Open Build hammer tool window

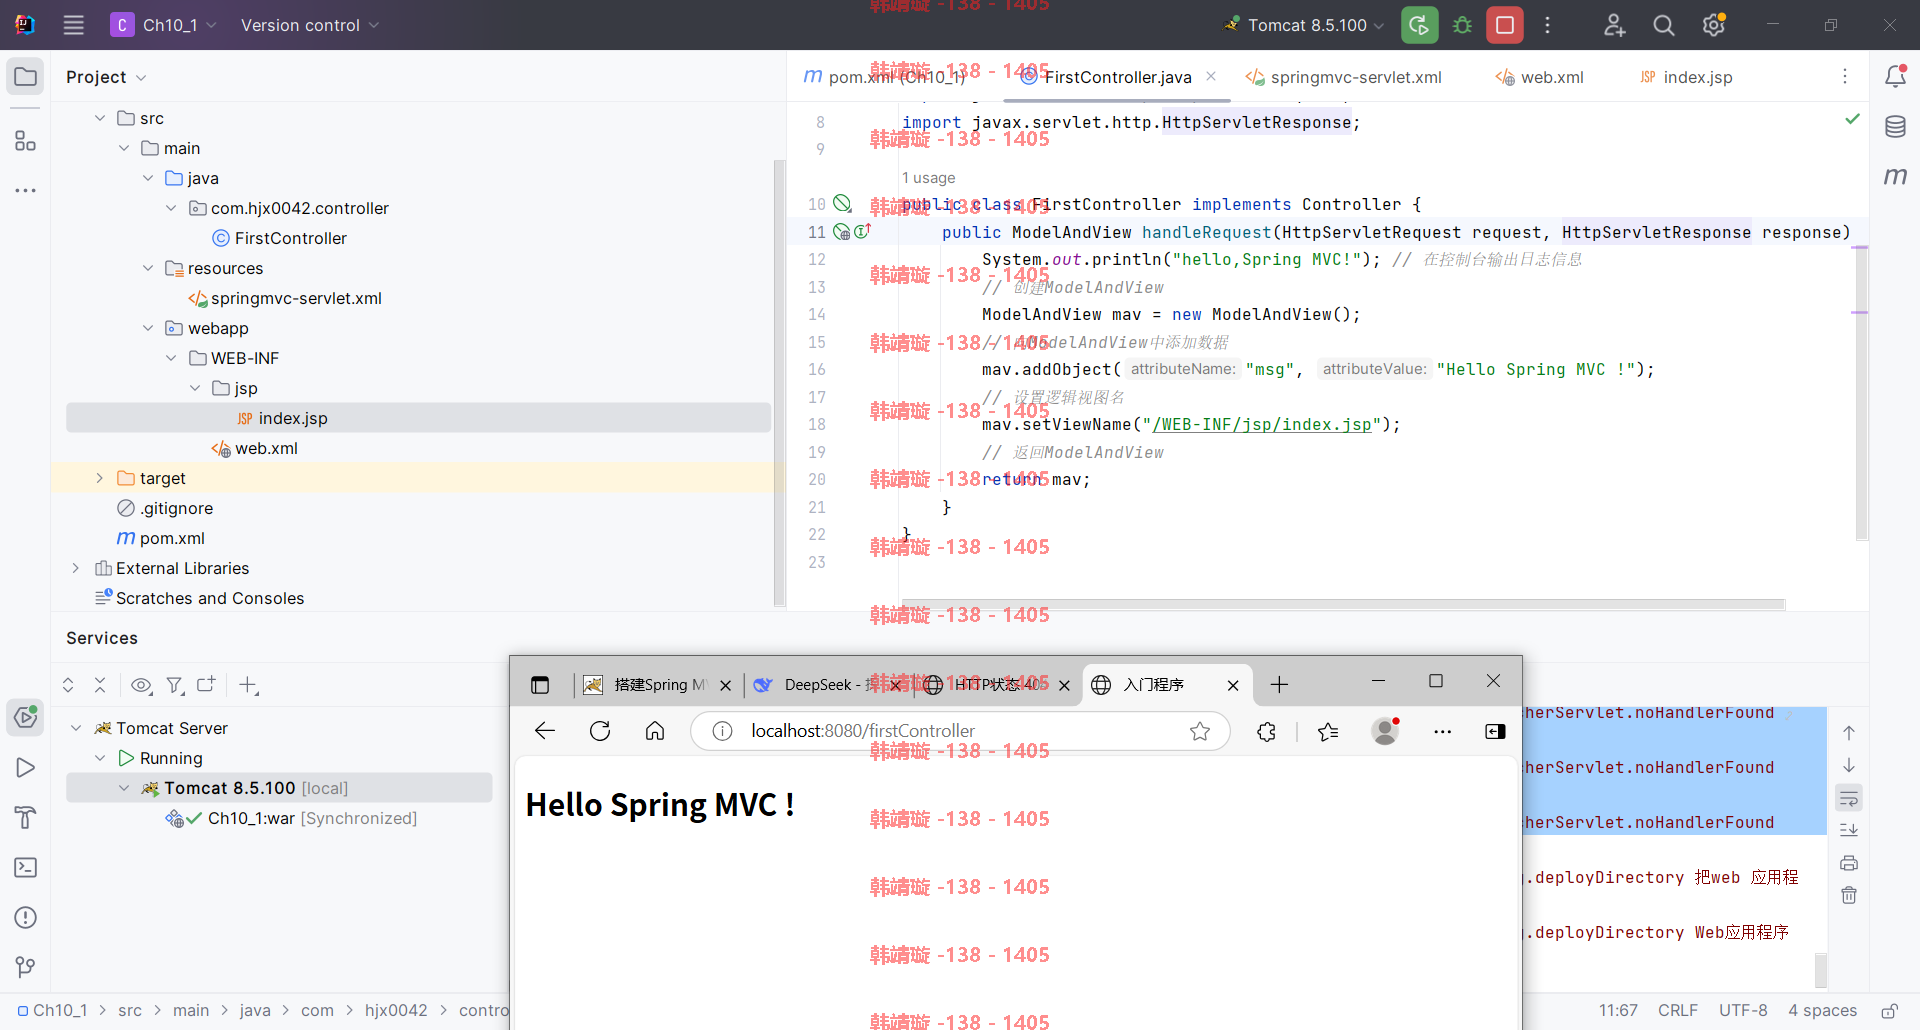[25, 817]
